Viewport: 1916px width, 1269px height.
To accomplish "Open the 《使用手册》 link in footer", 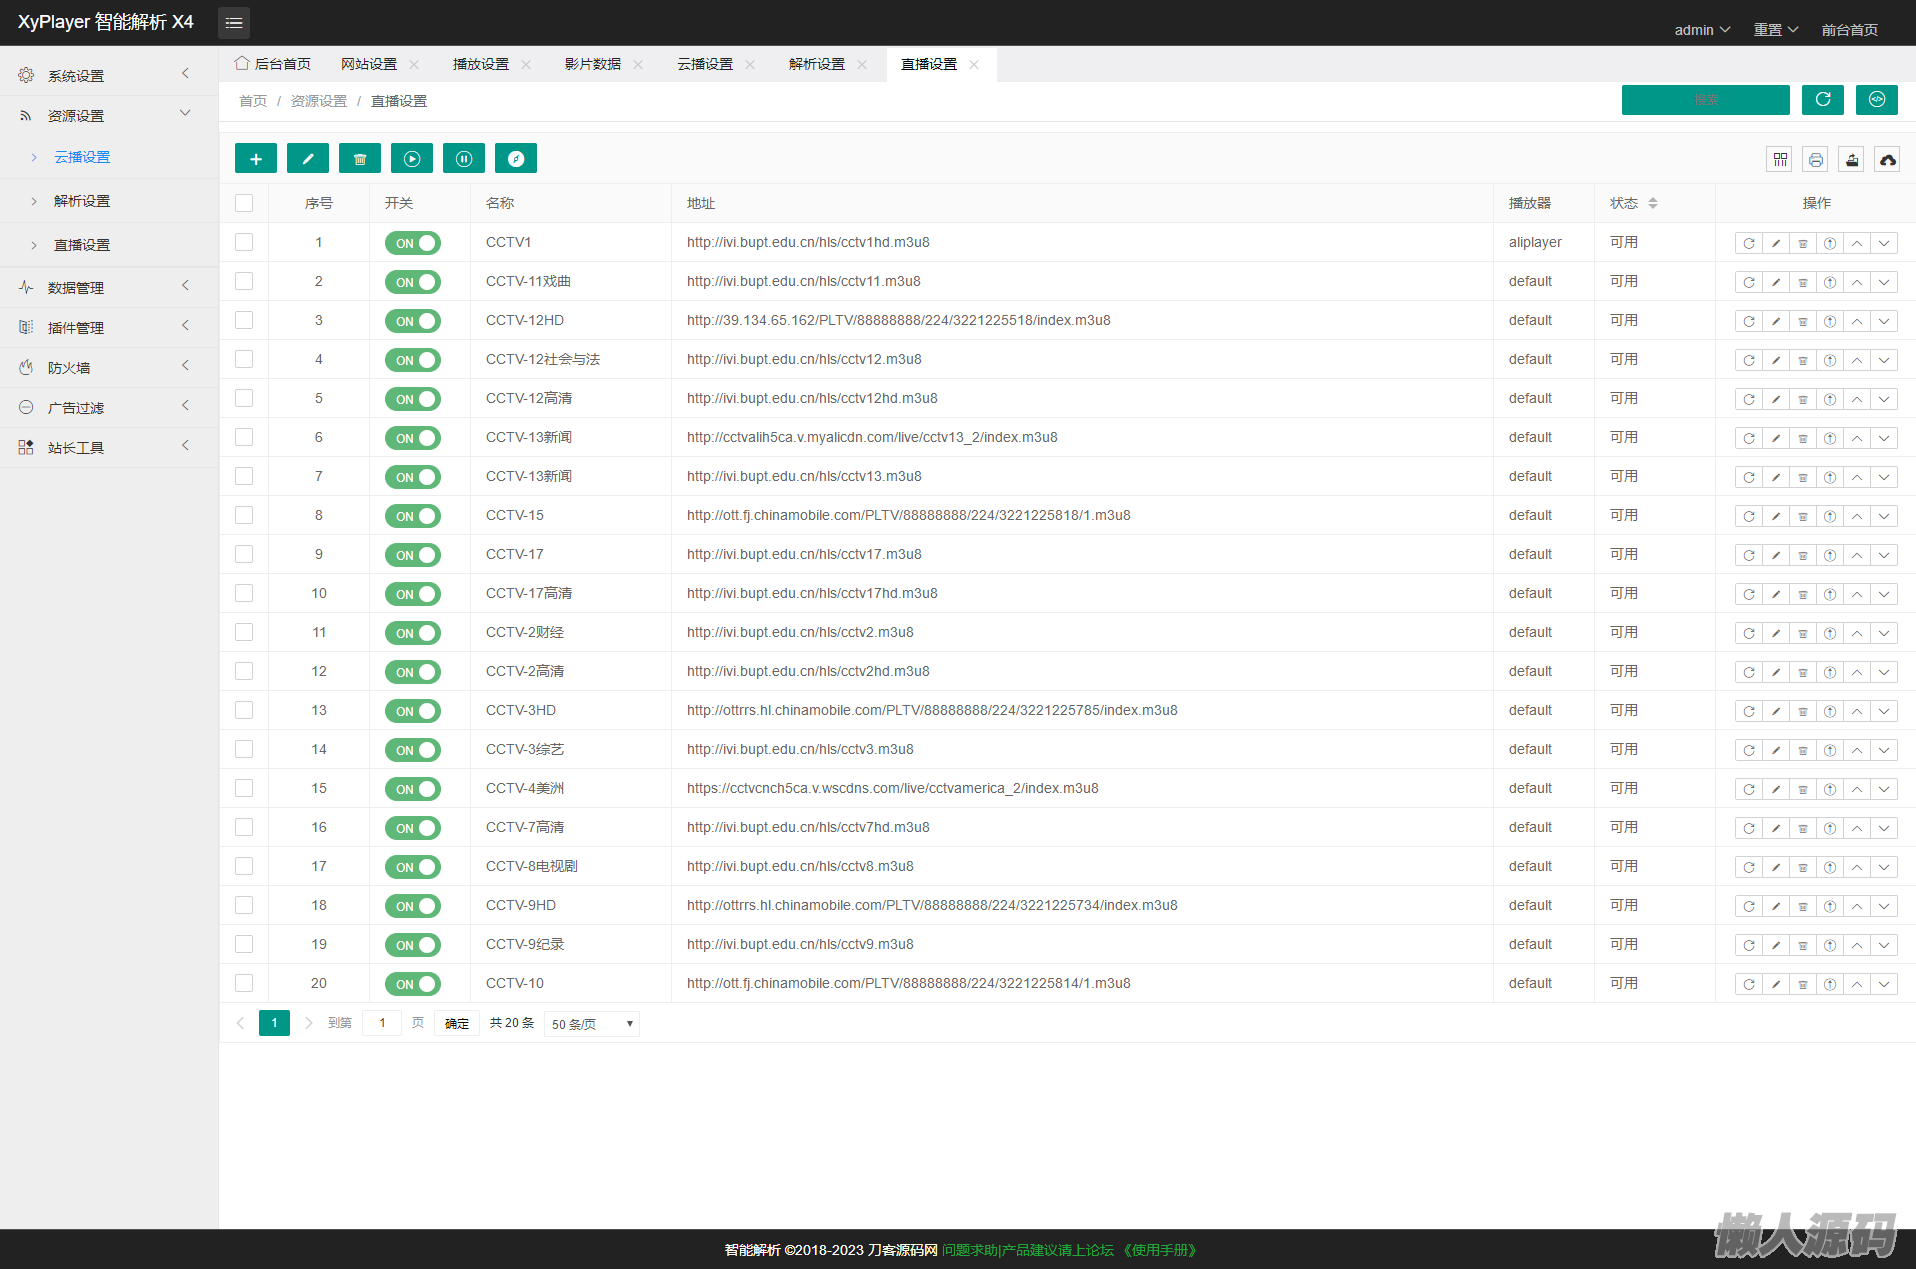I will point(1160,1250).
